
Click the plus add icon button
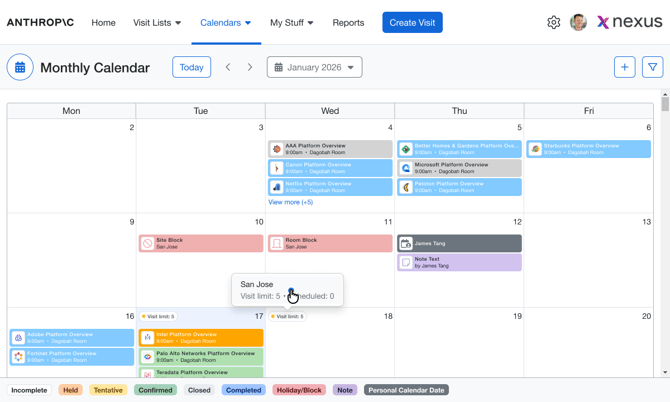[x=625, y=67]
